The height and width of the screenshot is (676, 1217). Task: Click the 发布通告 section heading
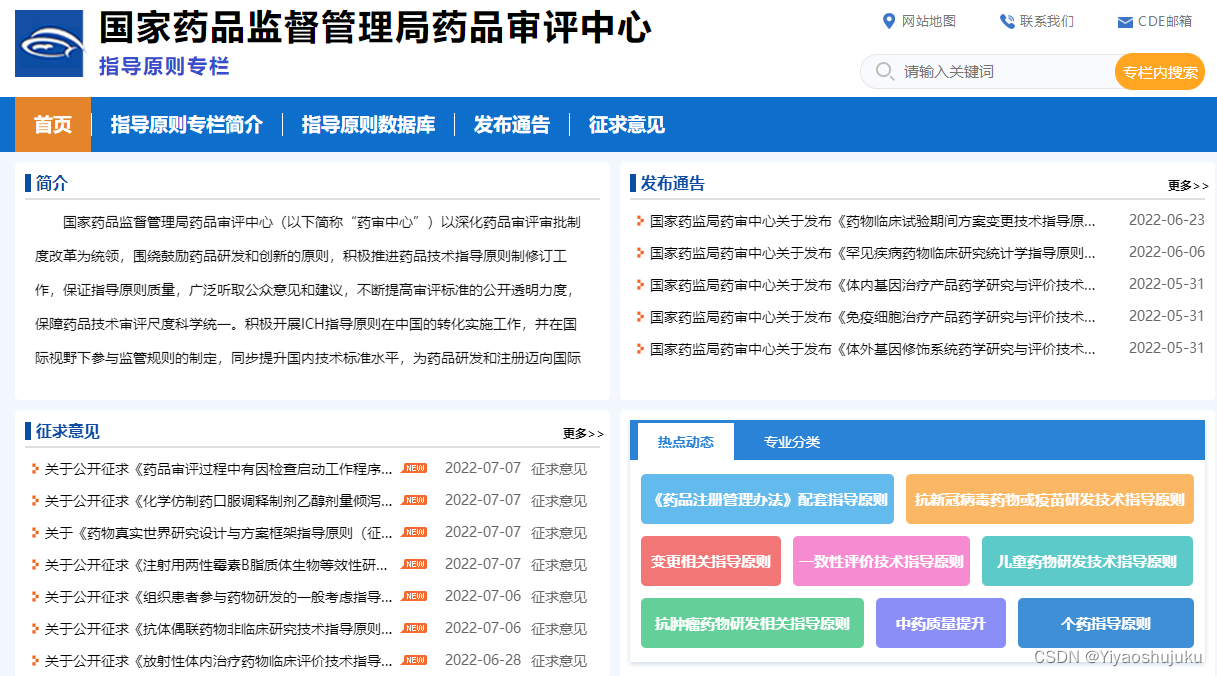tap(673, 183)
